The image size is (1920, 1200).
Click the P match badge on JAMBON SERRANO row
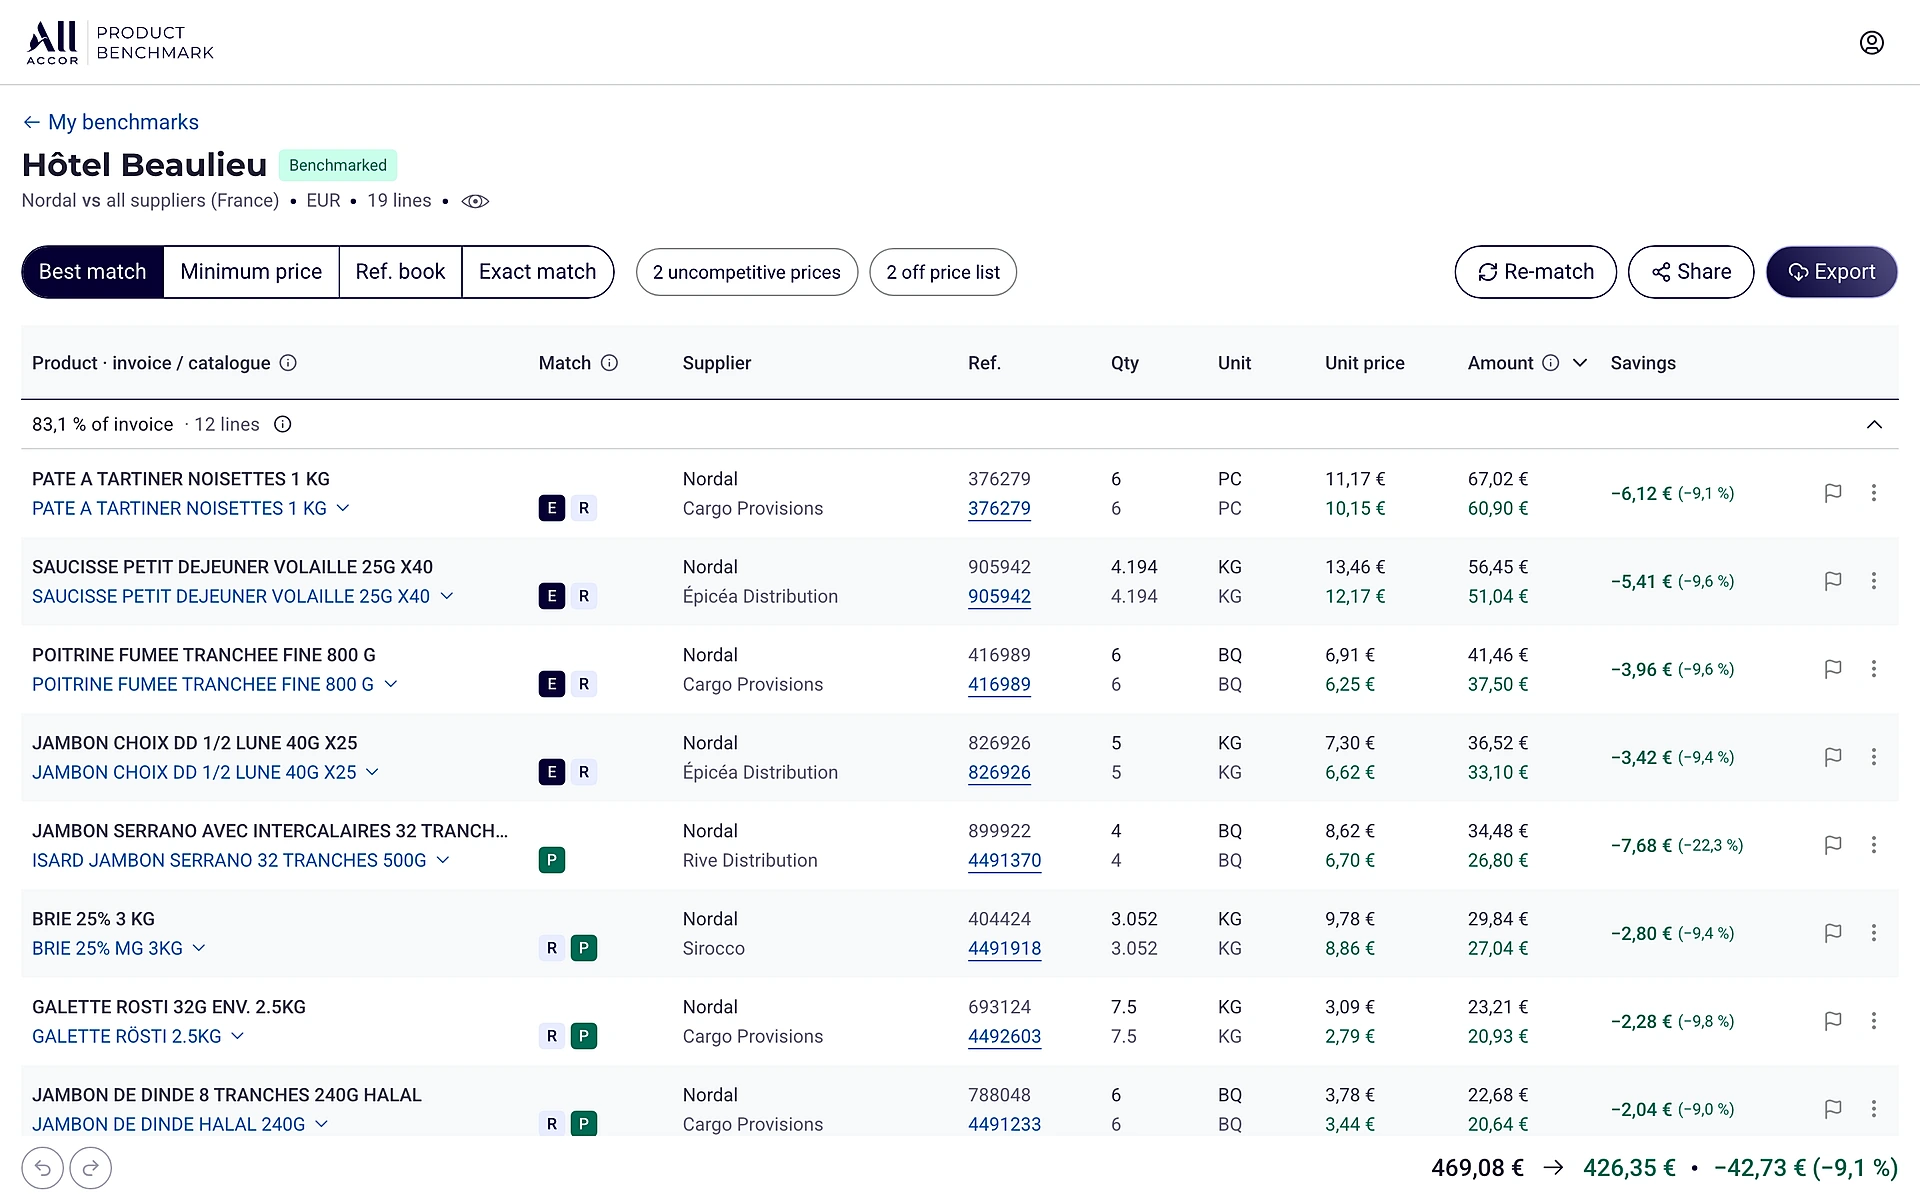[x=552, y=860]
